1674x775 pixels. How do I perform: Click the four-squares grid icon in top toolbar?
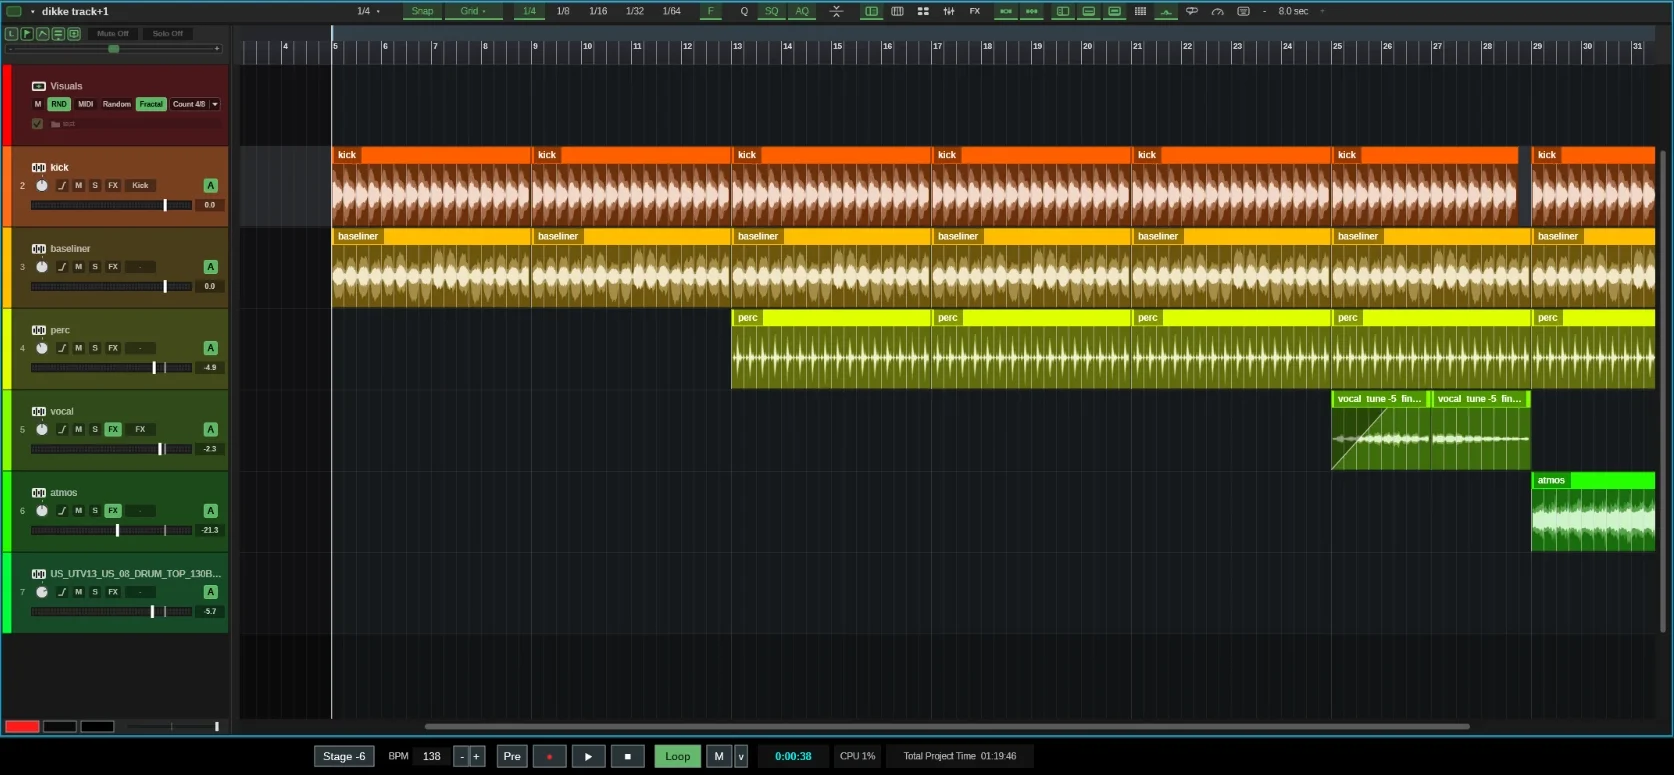pos(923,11)
